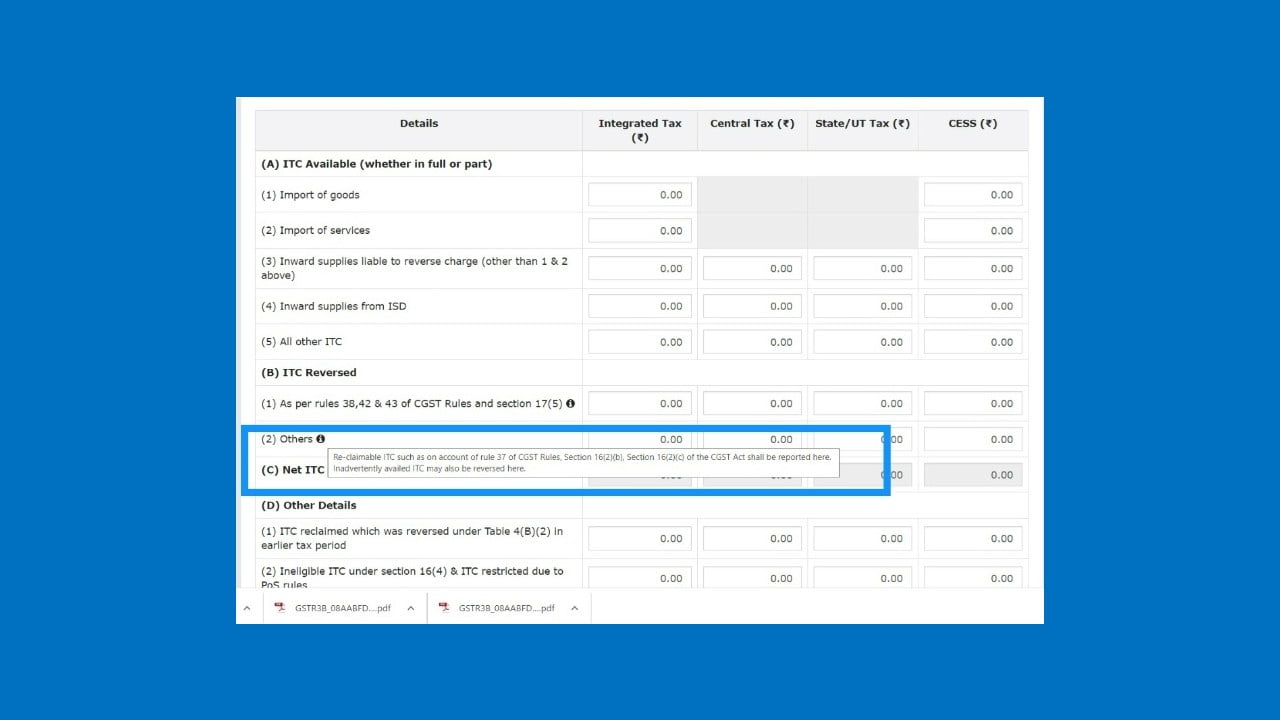The height and width of the screenshot is (720, 1280).
Task: Click the leftmost caret in downloads bar
Action: (247, 608)
